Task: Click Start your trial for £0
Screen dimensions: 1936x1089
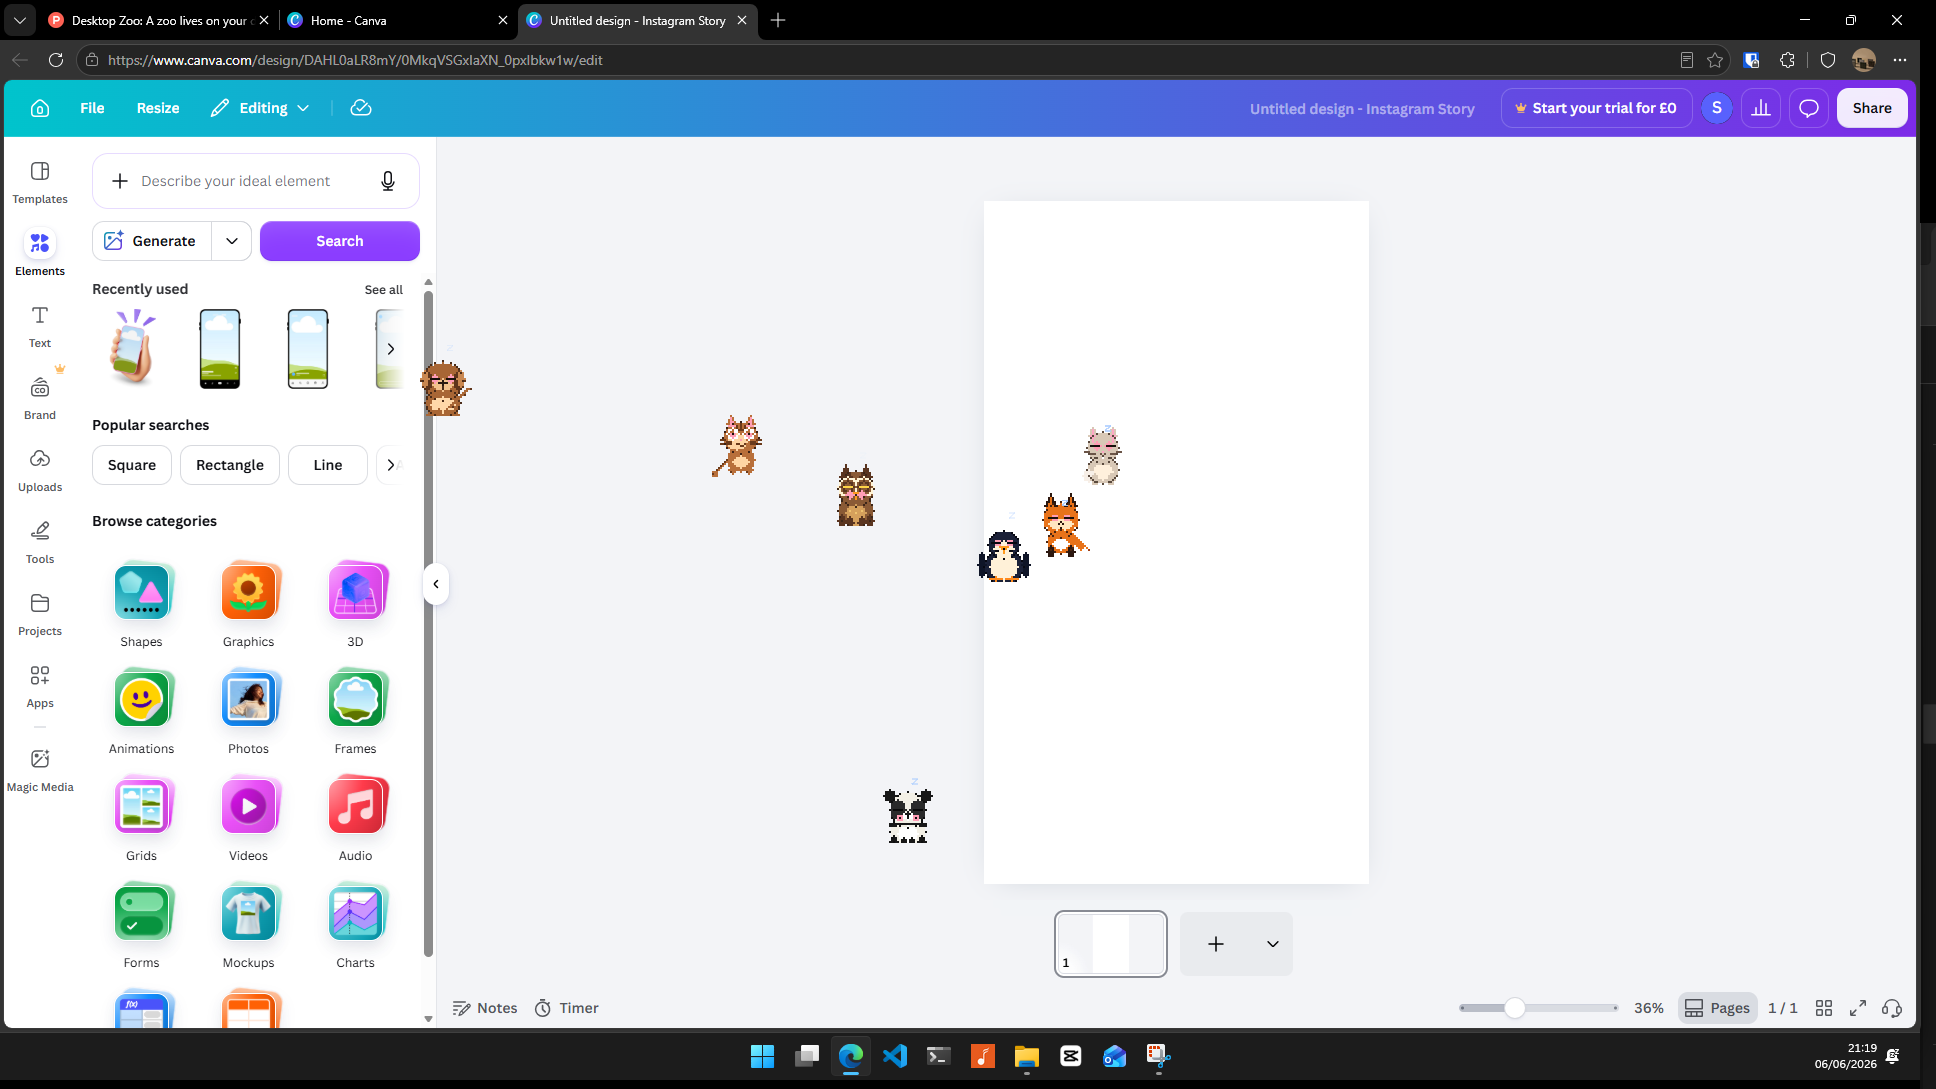Action: click(1596, 108)
